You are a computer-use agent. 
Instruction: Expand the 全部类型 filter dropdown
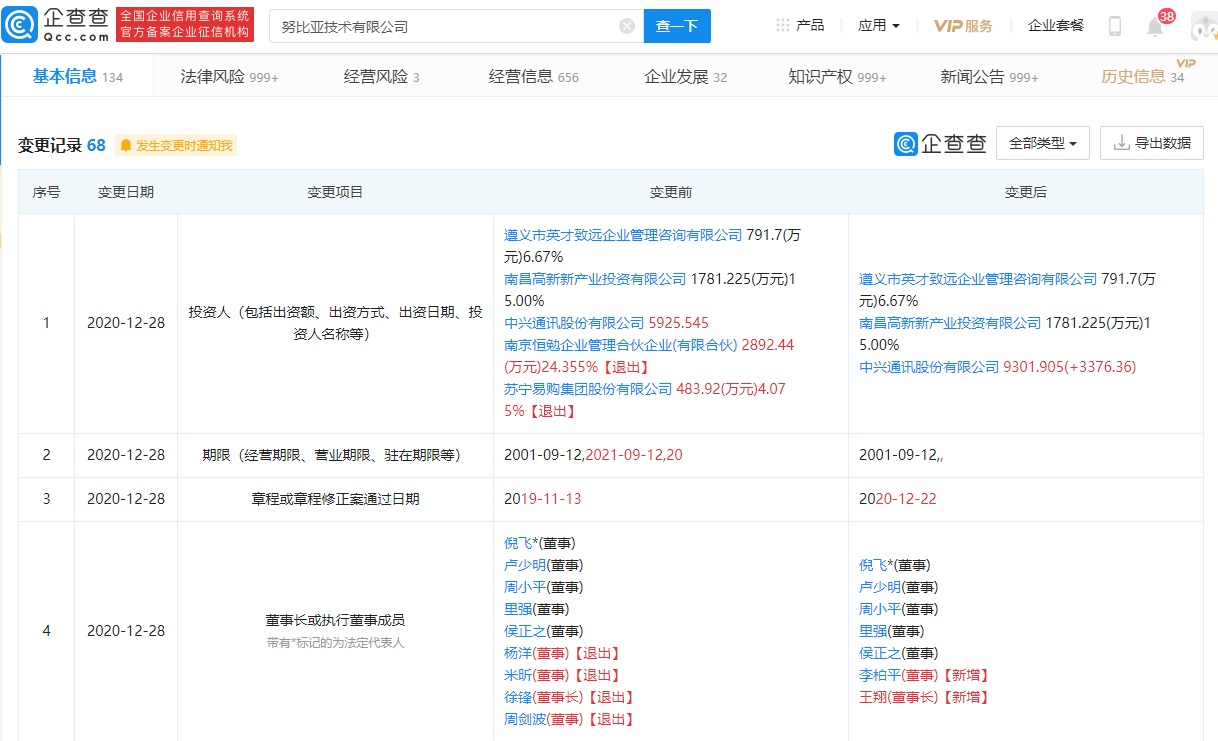[x=1042, y=143]
